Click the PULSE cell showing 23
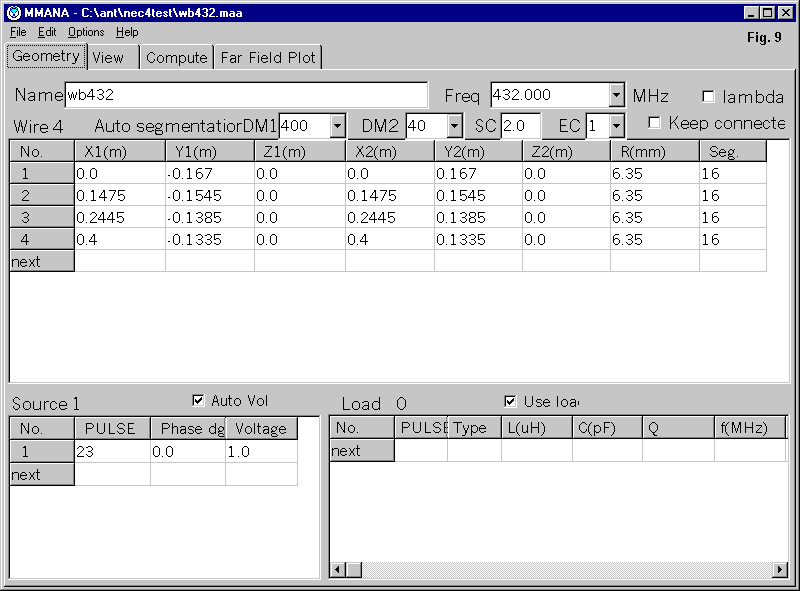 click(x=112, y=452)
